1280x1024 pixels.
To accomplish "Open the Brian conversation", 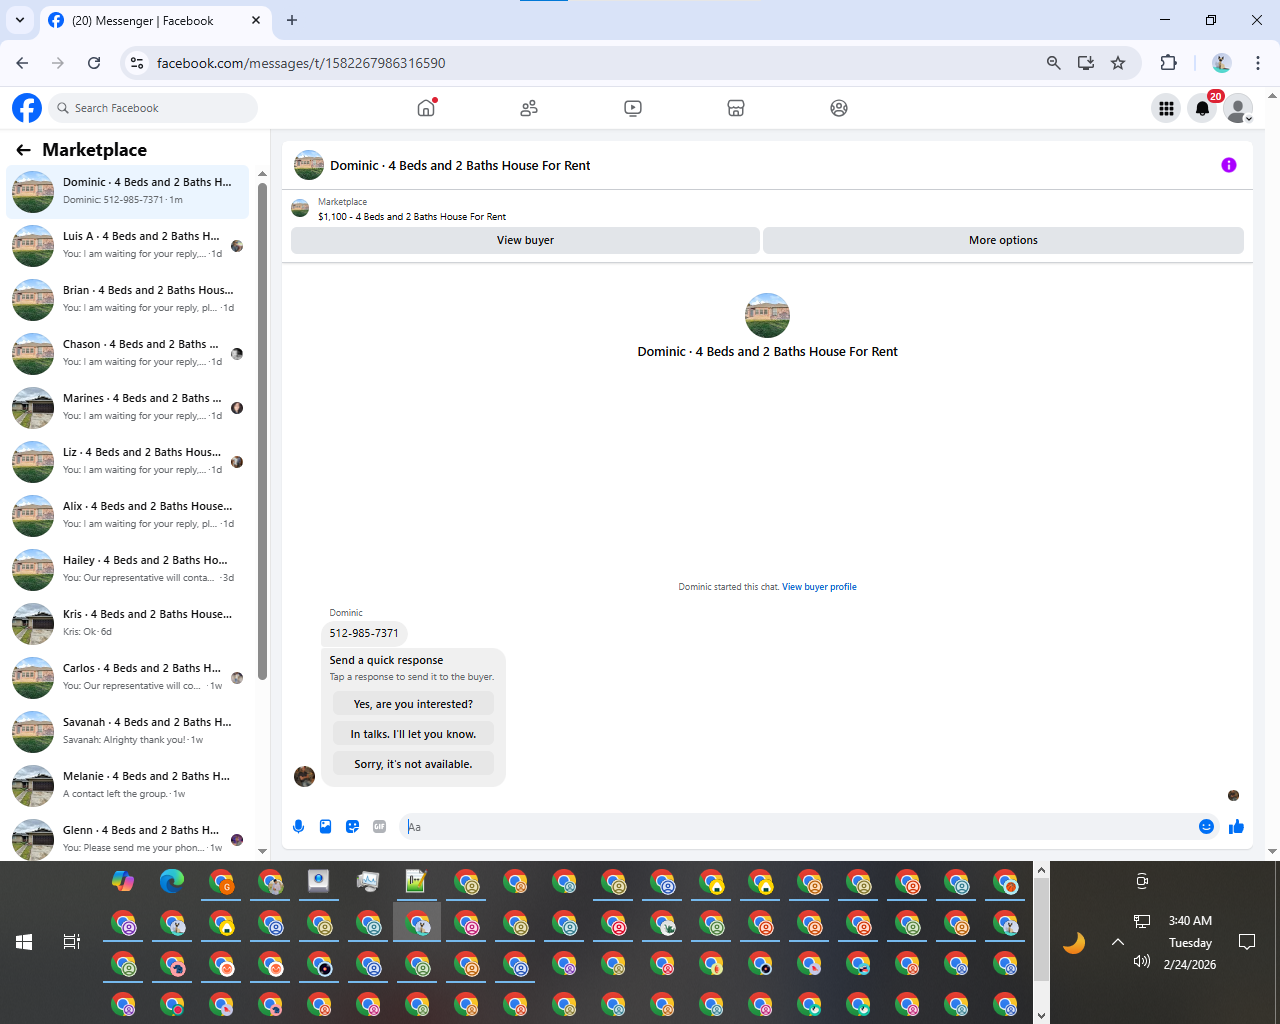I will click(x=128, y=299).
